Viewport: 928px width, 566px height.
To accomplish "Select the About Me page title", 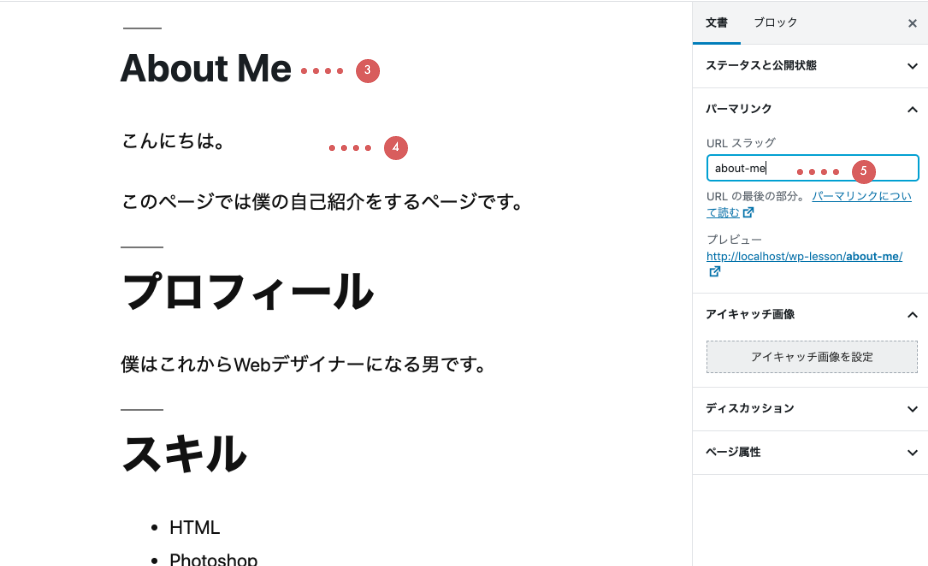I will coord(206,69).
